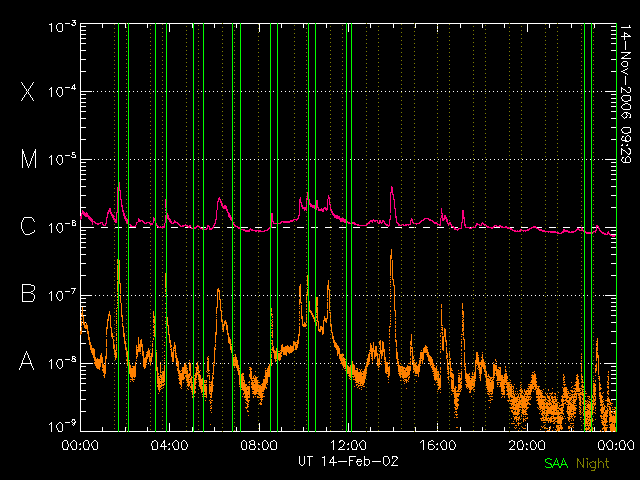This screenshot has width=640, height=480.
Task: Click the 16:00 time axis label
Action: [x=438, y=445]
